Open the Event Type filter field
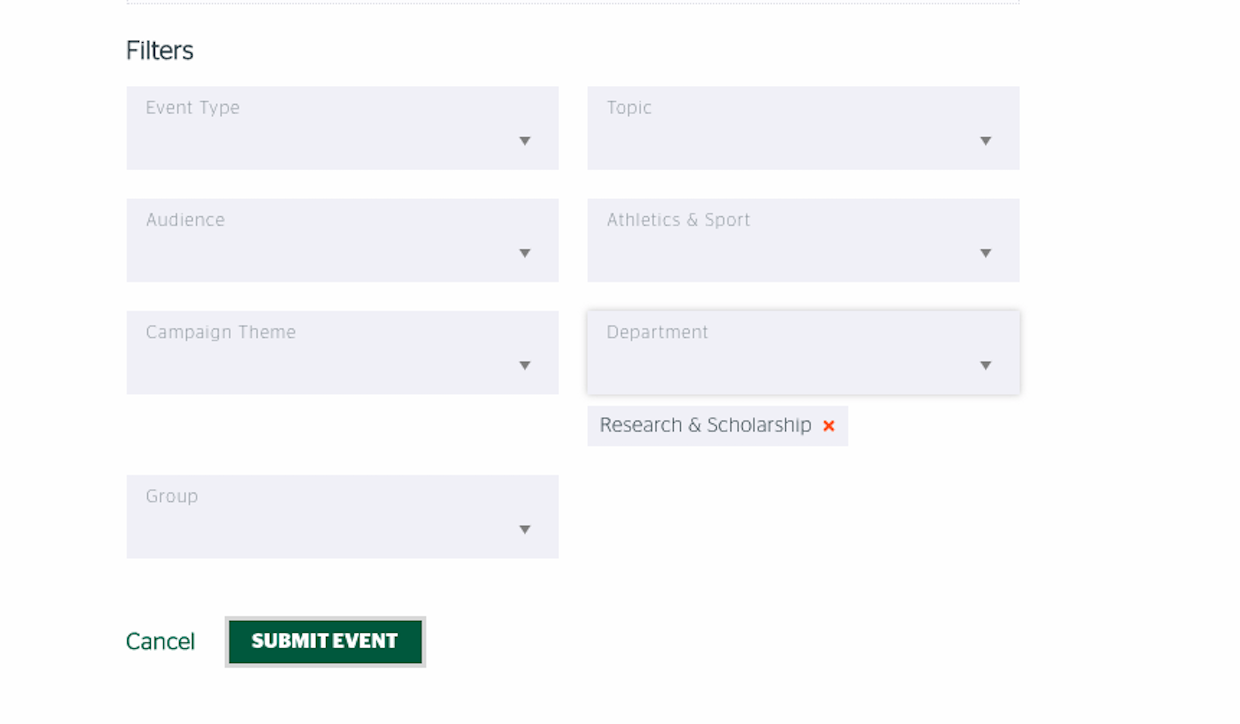The image size is (1240, 724). [x=342, y=128]
